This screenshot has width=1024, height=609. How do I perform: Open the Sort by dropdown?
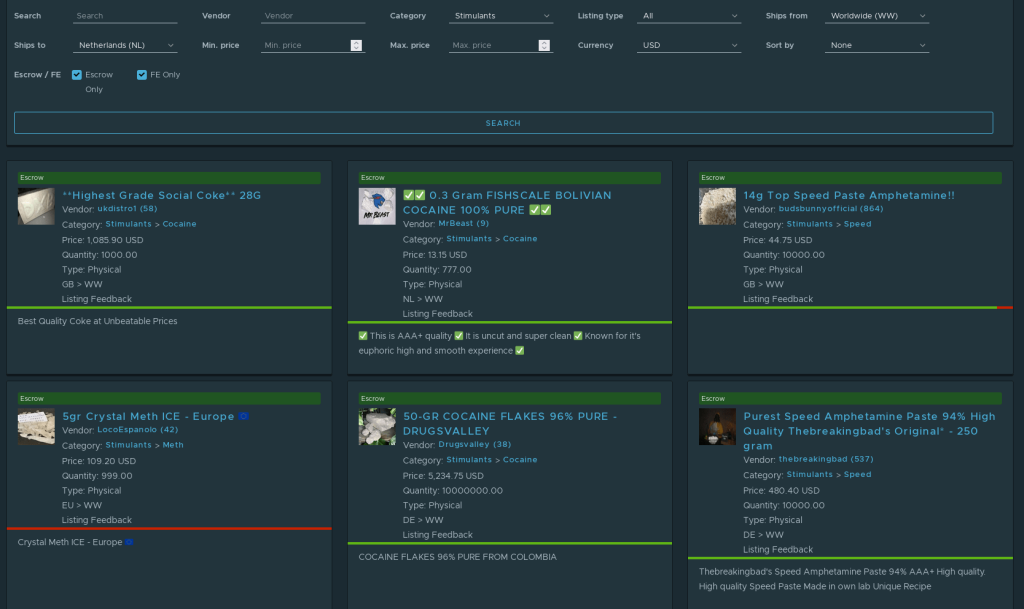click(x=877, y=45)
